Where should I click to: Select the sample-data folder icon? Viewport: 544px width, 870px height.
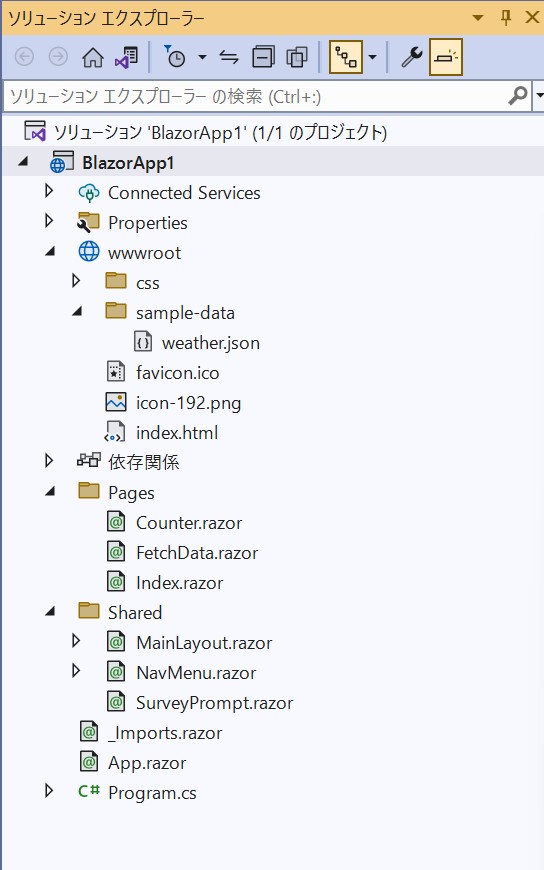coord(116,311)
